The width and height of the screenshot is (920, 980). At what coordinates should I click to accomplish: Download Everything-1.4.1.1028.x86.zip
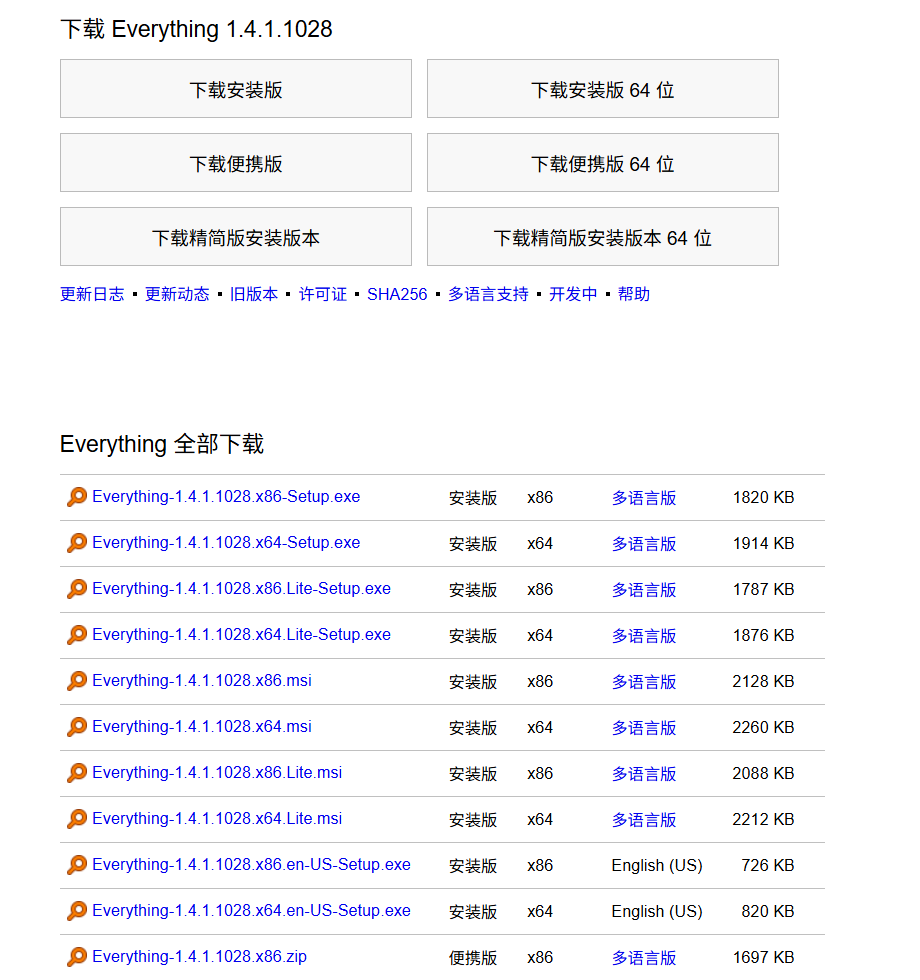tap(199, 956)
